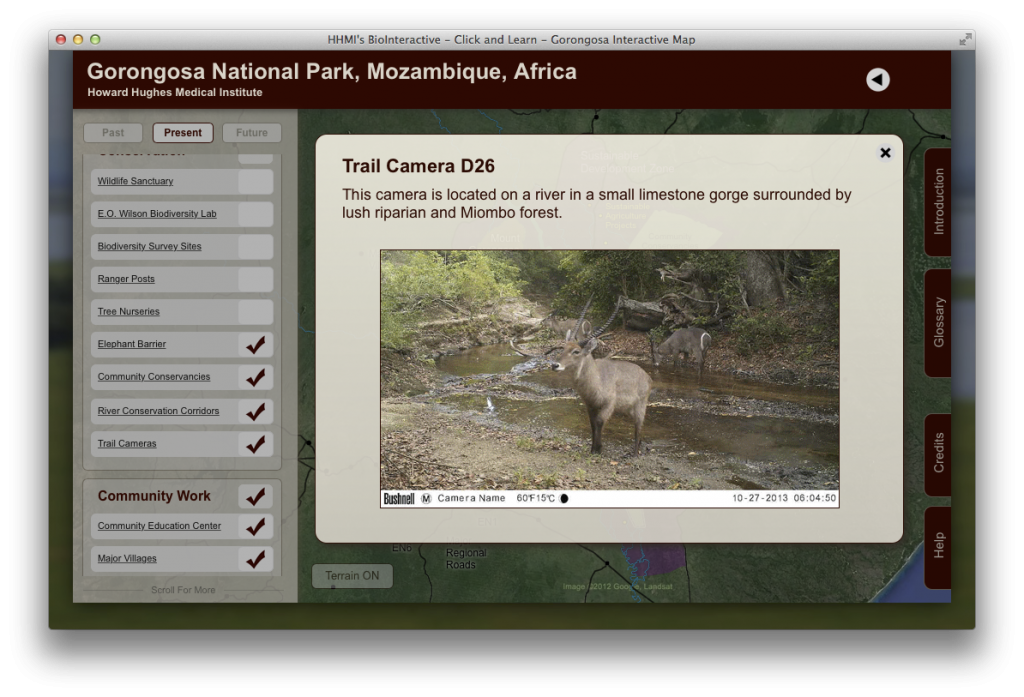Viewport: 1024px width, 697px height.
Task: Toggle the Terrain ON button
Action: (x=351, y=575)
